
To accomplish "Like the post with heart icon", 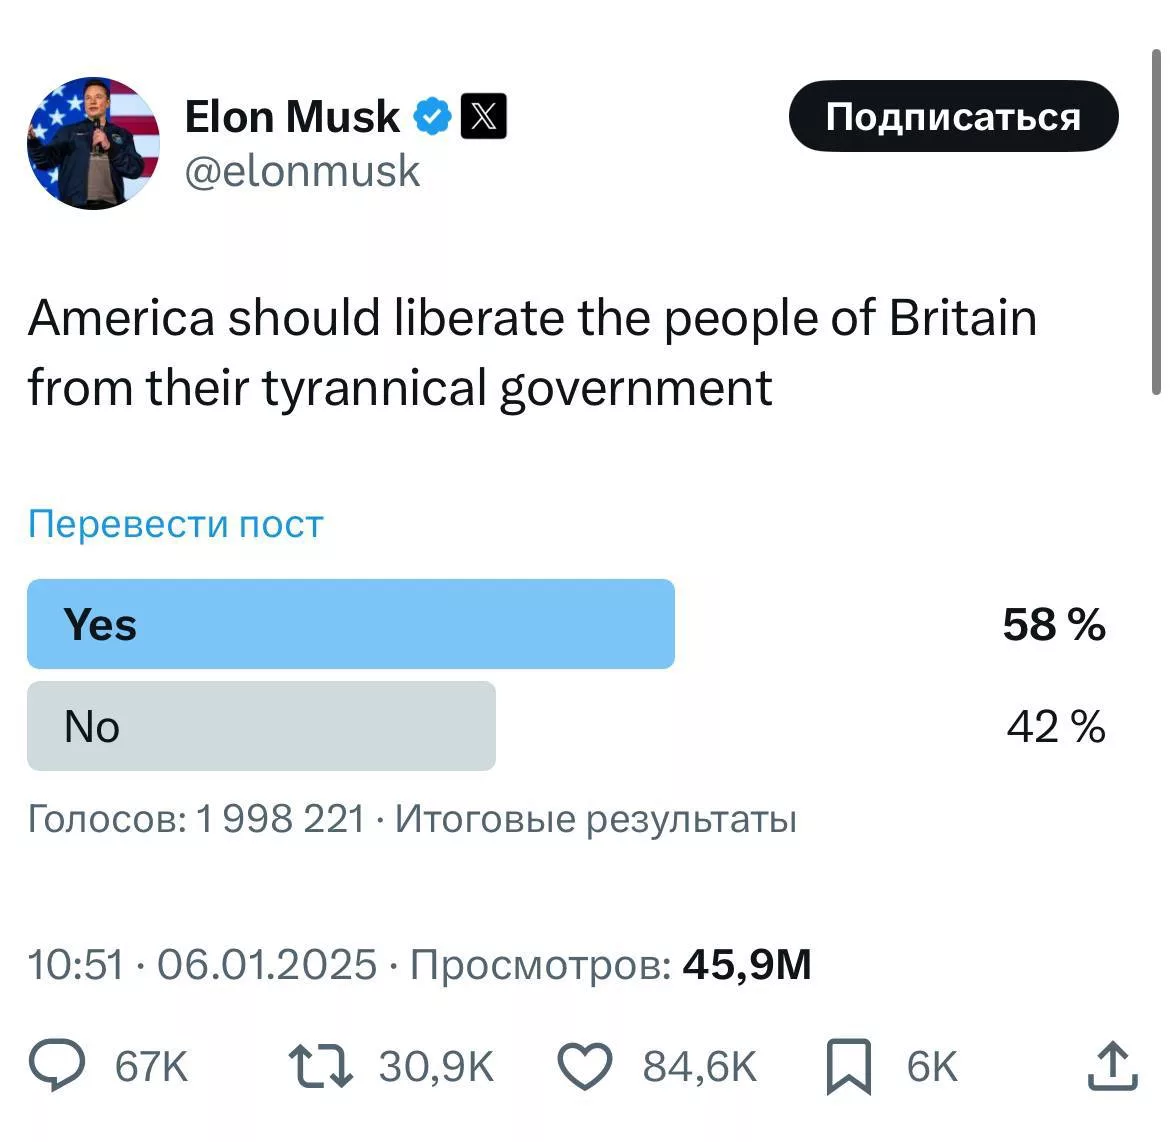I will pyautogui.click(x=584, y=1066).
